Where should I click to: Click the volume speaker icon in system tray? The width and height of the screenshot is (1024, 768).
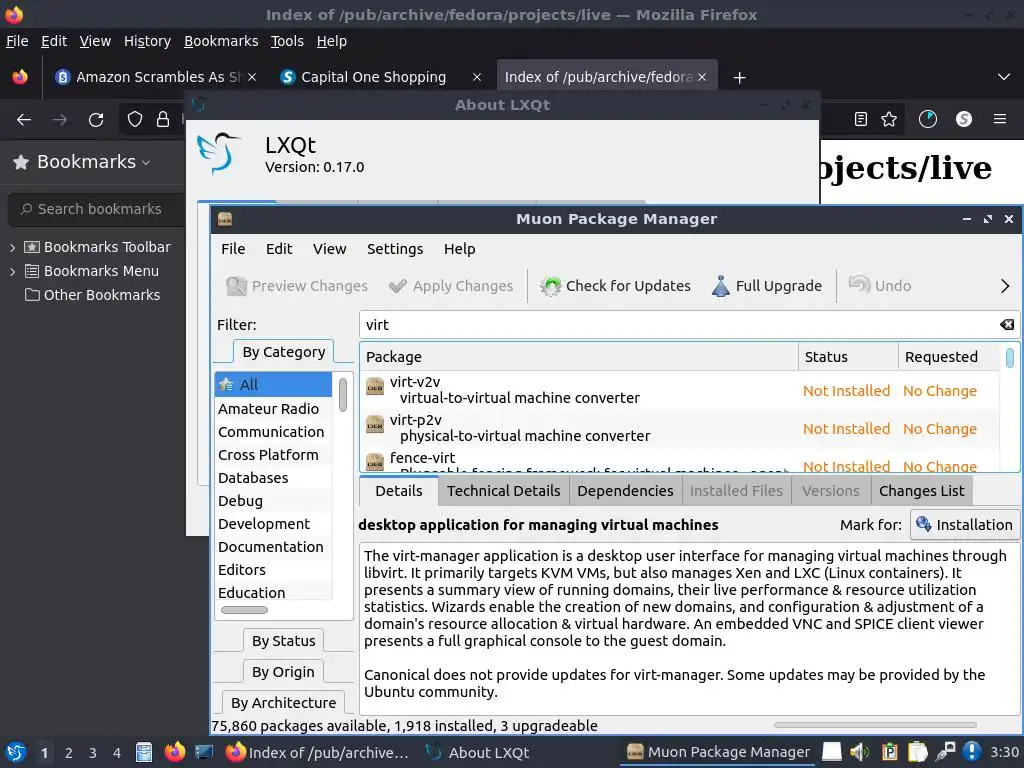tap(859, 752)
